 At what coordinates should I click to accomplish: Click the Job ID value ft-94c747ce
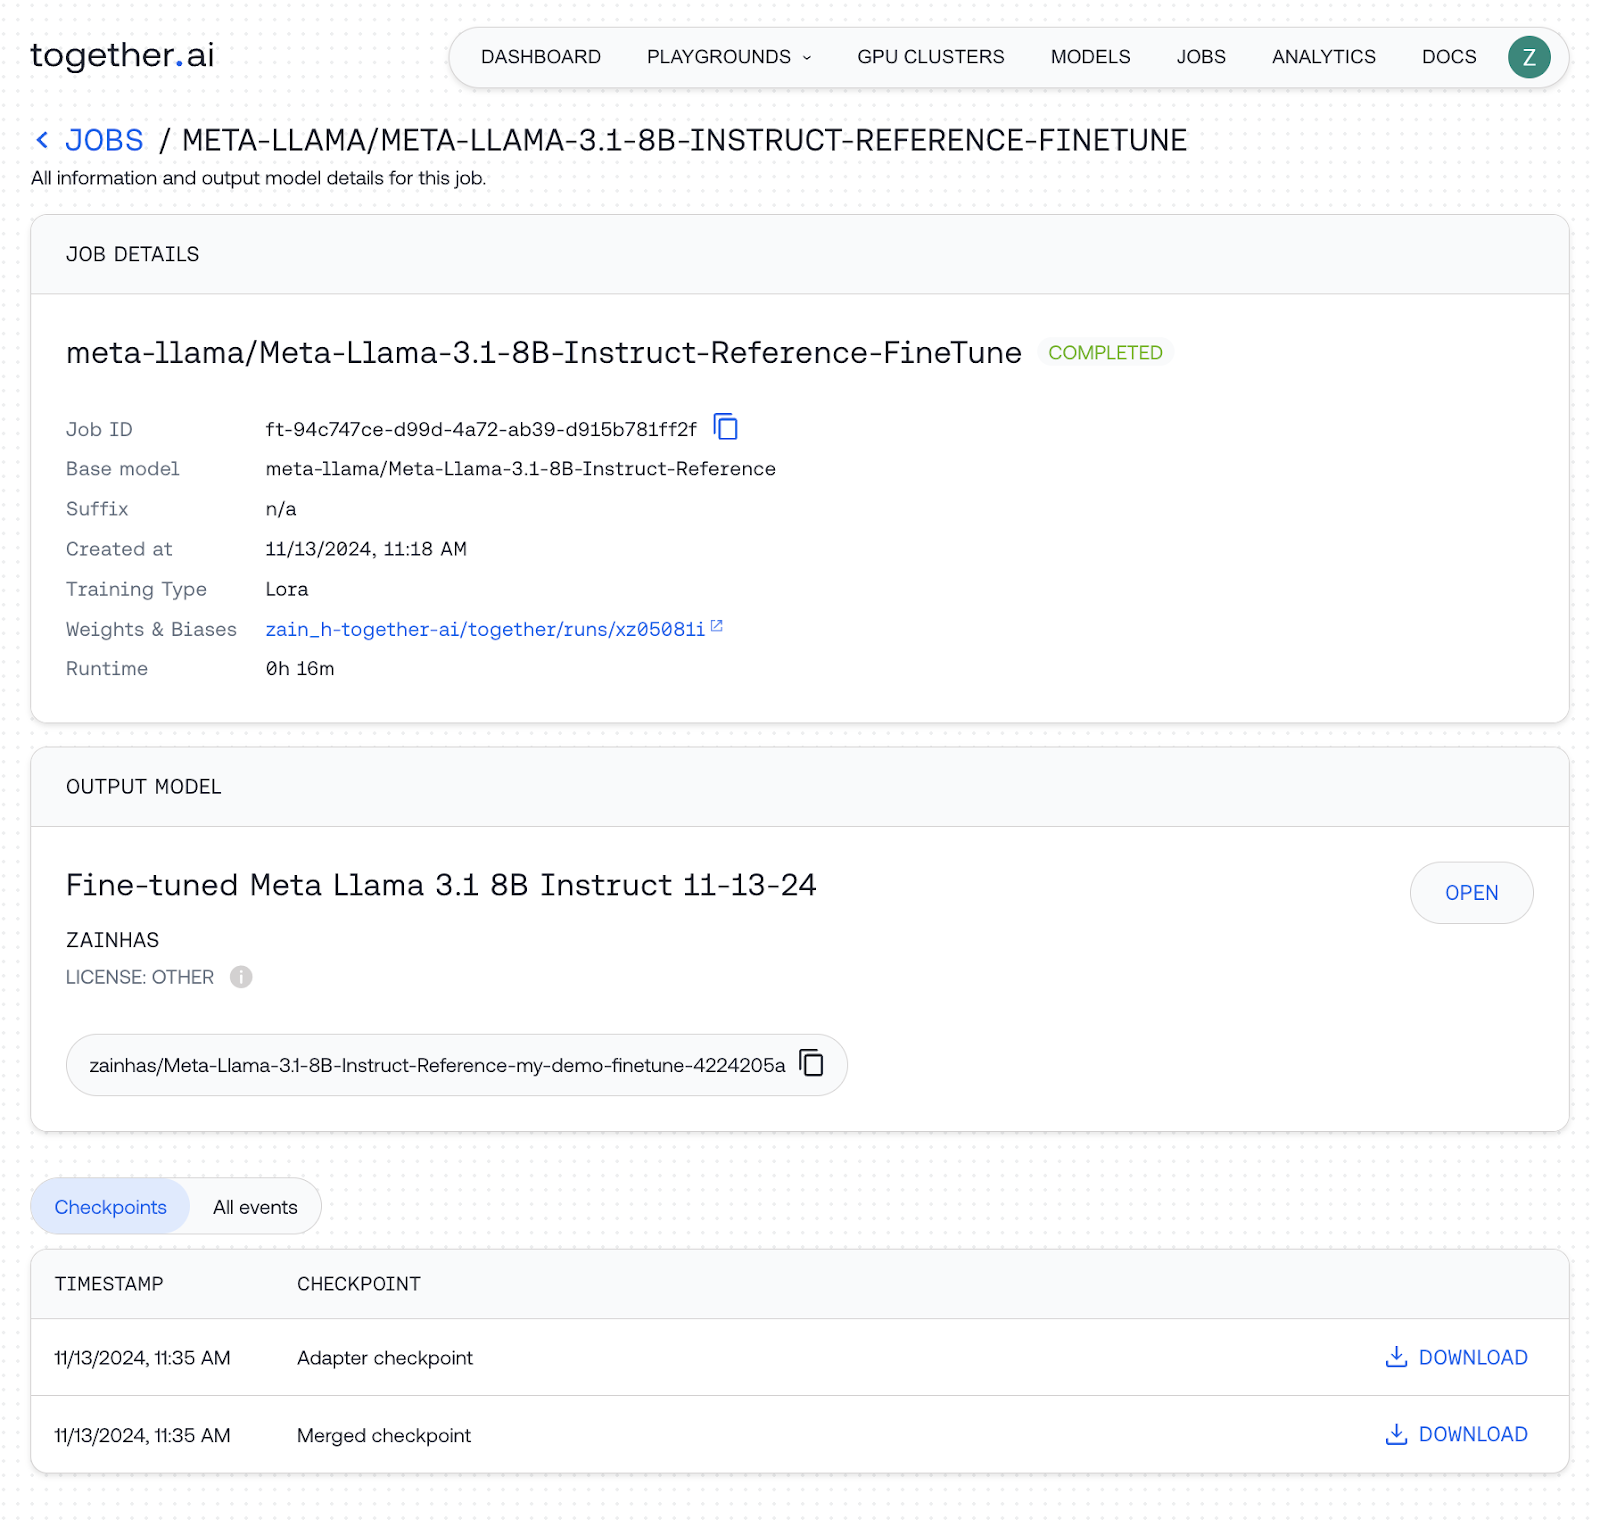(481, 429)
